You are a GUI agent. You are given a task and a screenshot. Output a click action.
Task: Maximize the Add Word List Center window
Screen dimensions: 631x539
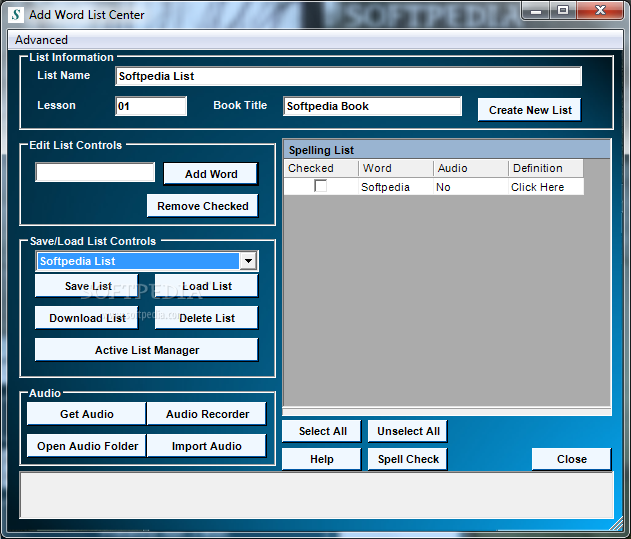563,10
